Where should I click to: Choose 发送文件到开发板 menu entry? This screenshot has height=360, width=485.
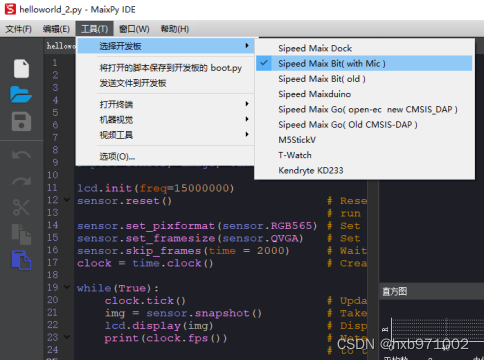(x=166, y=83)
